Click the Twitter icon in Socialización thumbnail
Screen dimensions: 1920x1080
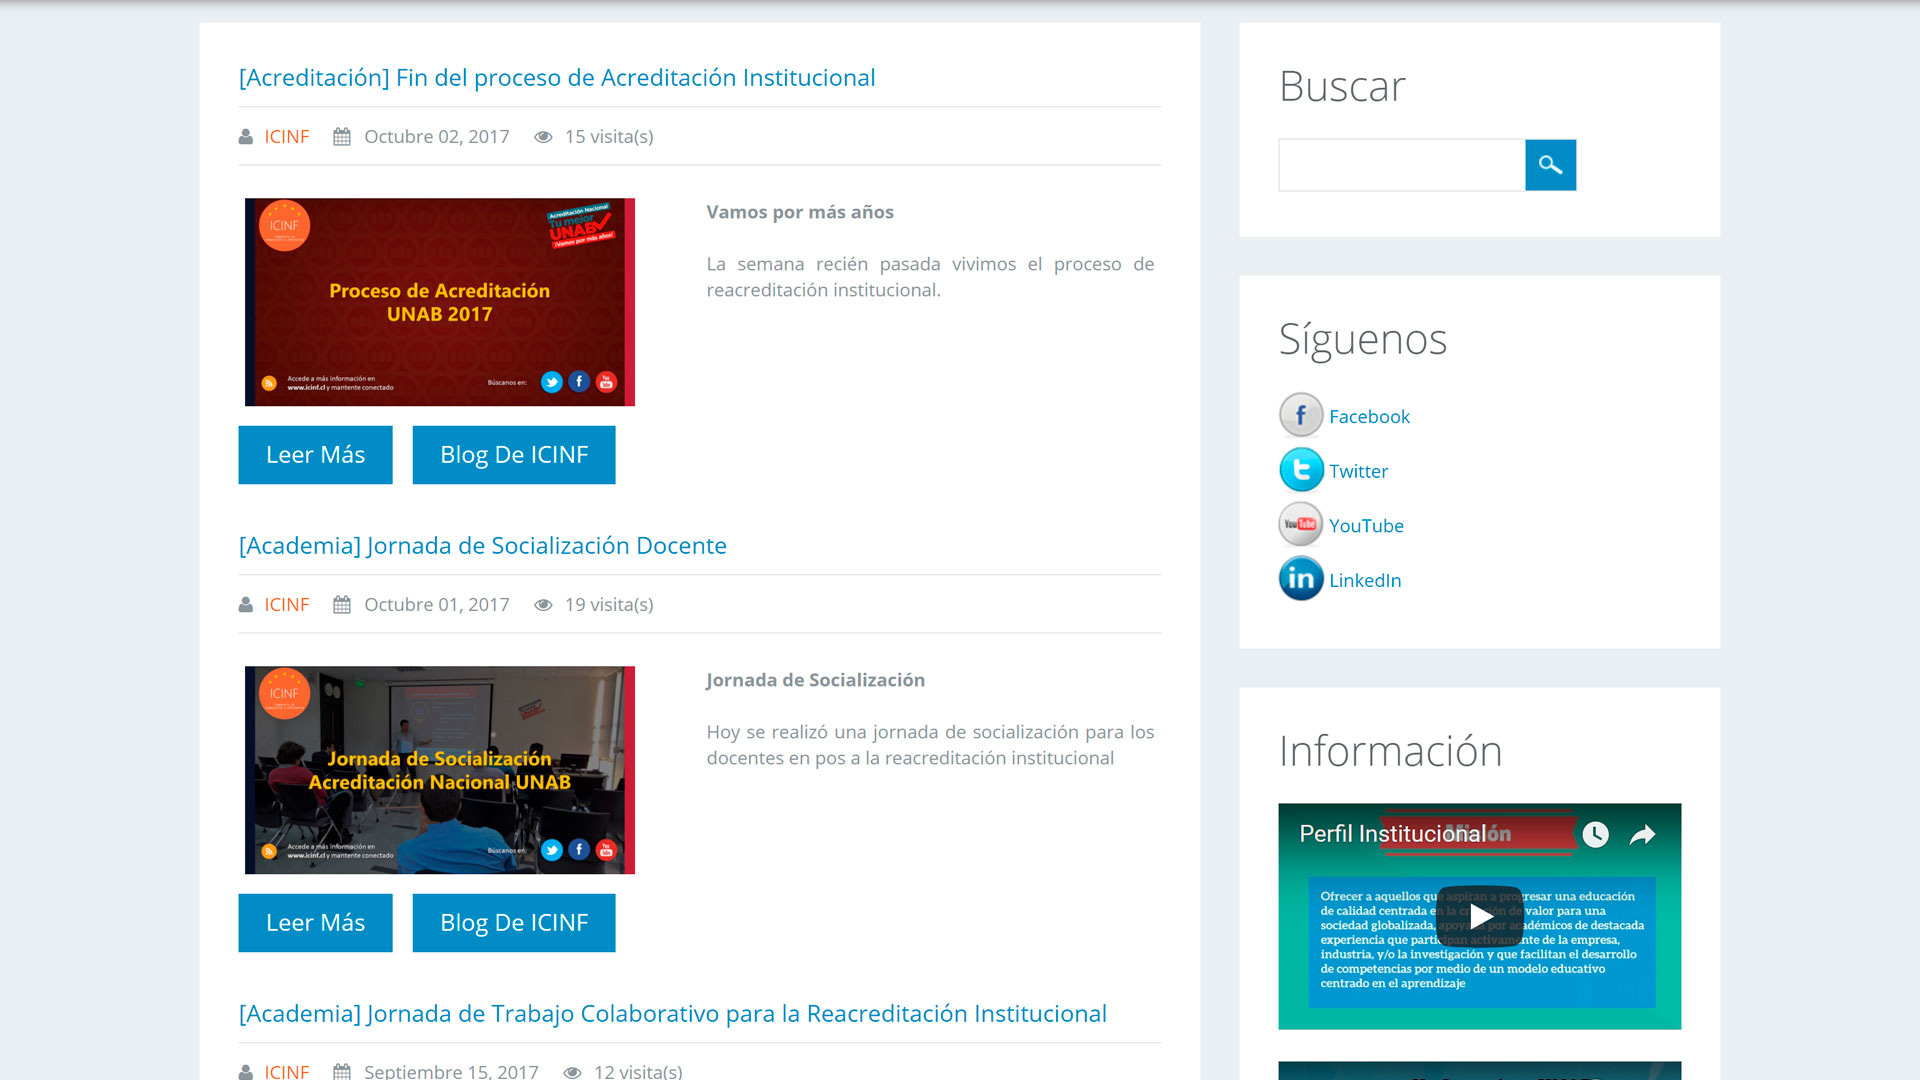pos(552,850)
